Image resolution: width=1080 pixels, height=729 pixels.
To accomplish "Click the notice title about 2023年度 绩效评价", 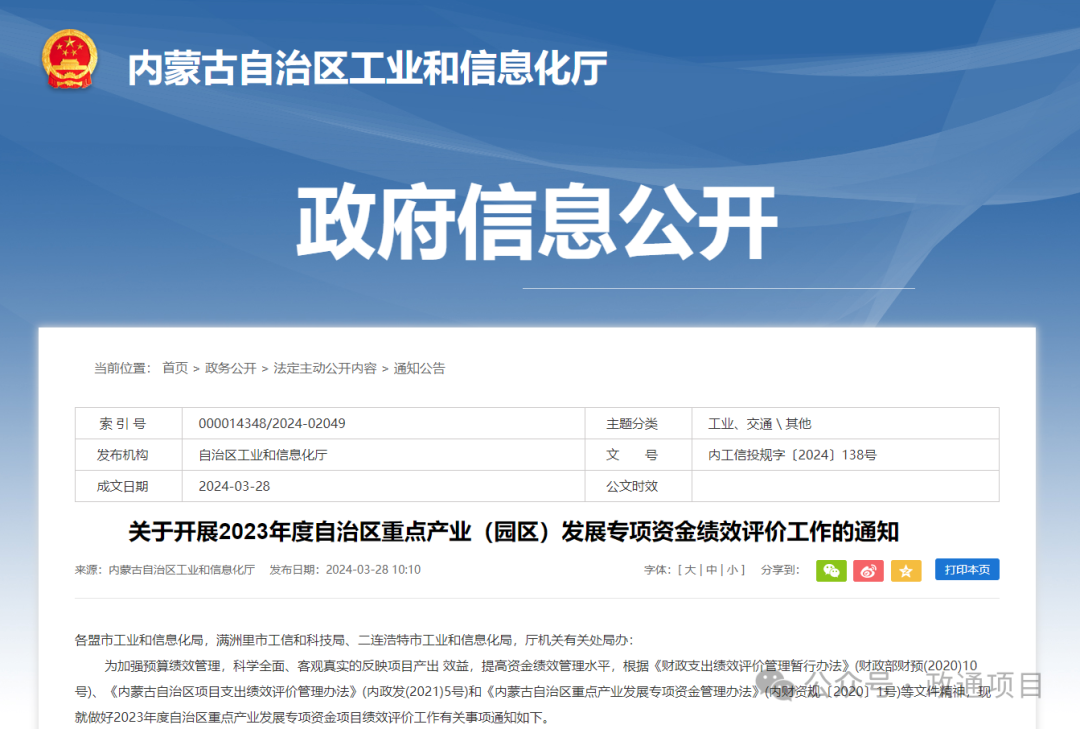I will pos(514,532).
